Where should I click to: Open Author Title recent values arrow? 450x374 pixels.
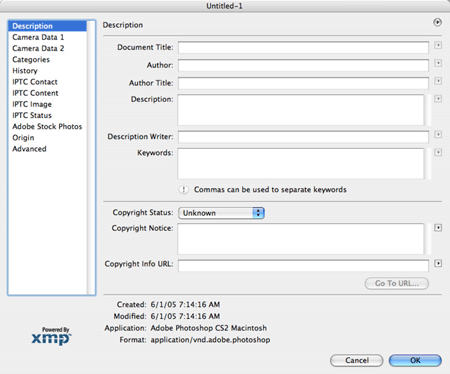(438, 81)
